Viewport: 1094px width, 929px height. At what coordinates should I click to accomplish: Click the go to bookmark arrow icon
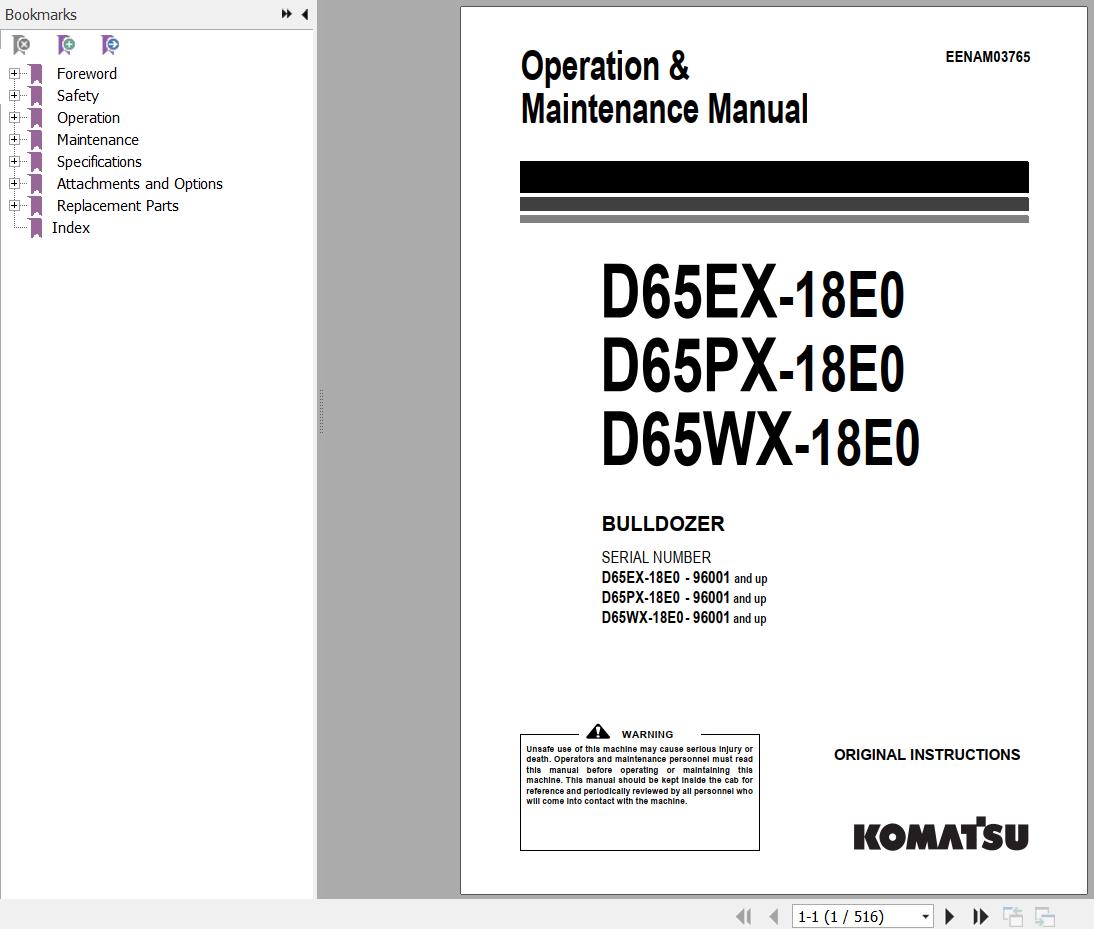click(x=110, y=45)
